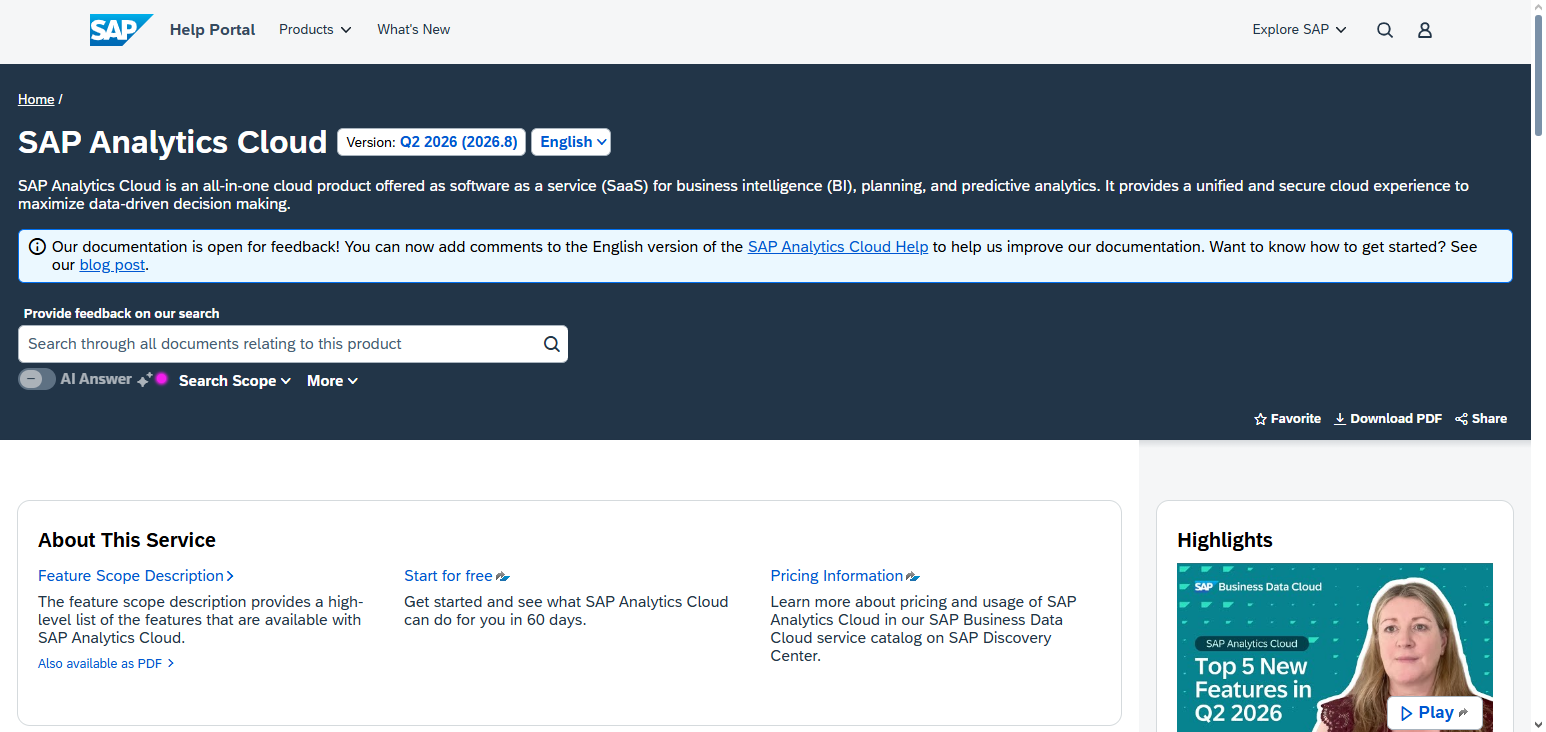Image resolution: width=1546 pixels, height=732 pixels.
Task: Open Help Portal home link
Action: (212, 30)
